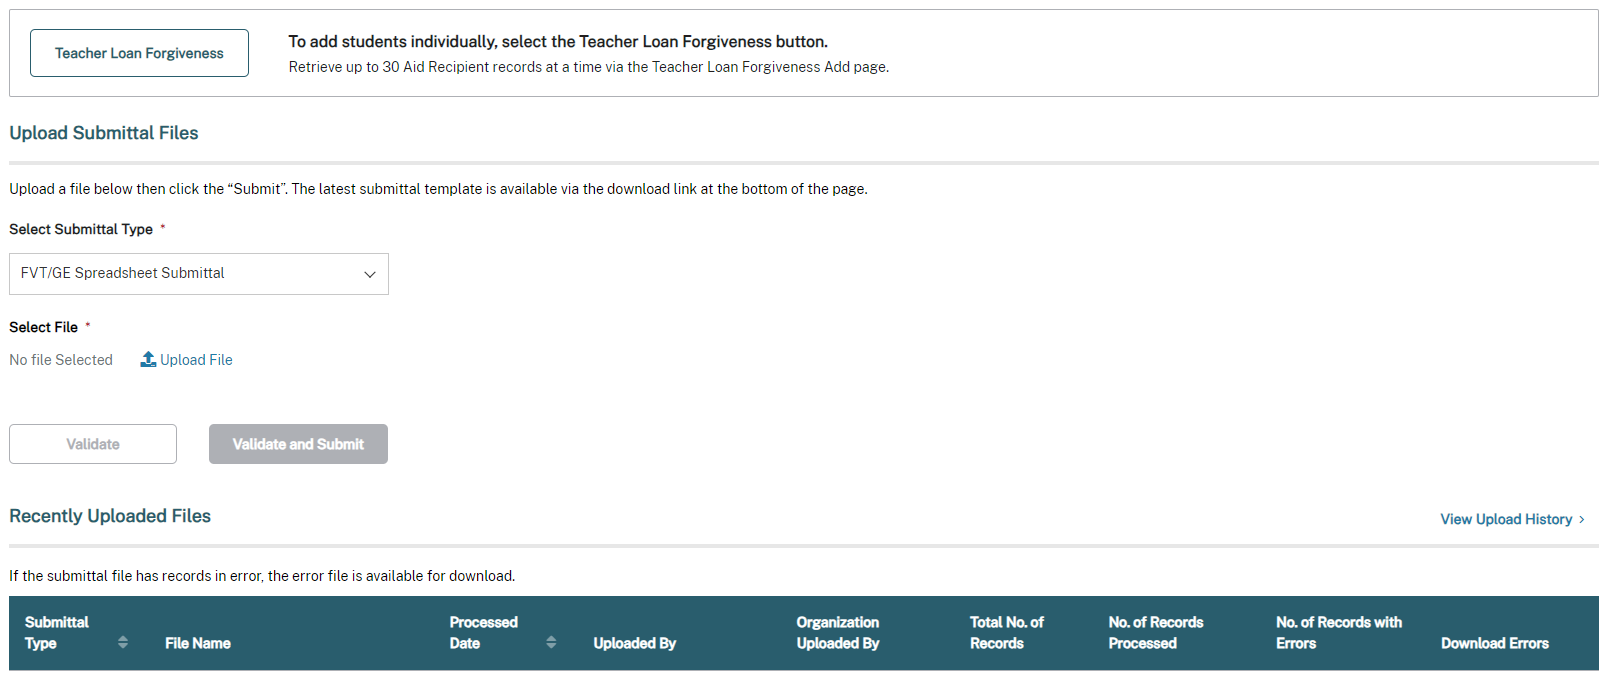This screenshot has width=1613, height=673.
Task: Click the Upload File link text
Action: point(196,360)
